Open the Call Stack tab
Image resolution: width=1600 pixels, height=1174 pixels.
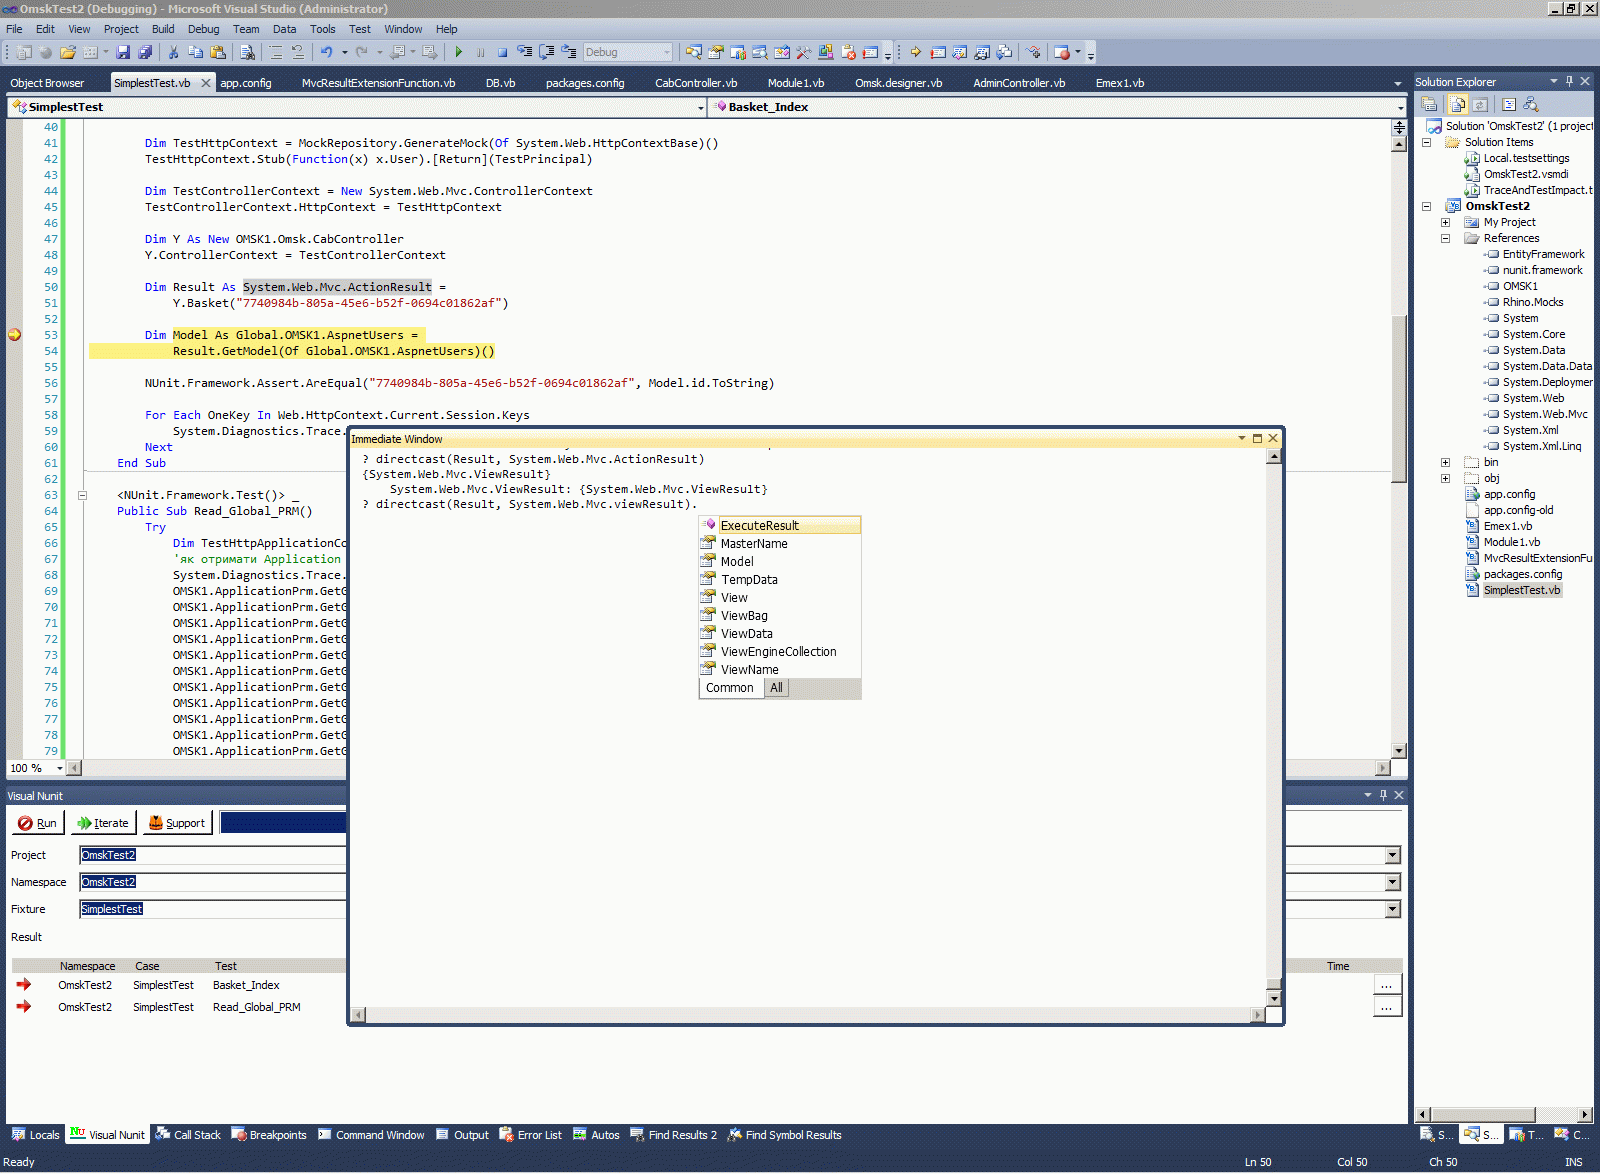[188, 1135]
